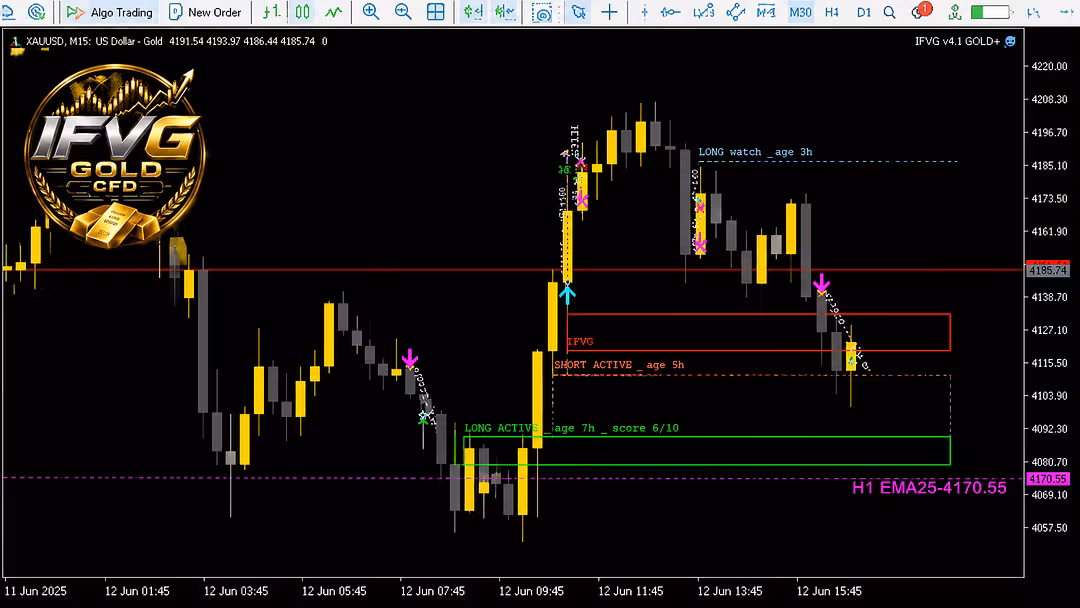
Task: Select the diagonal line tool with end circles
Action: (x=735, y=12)
